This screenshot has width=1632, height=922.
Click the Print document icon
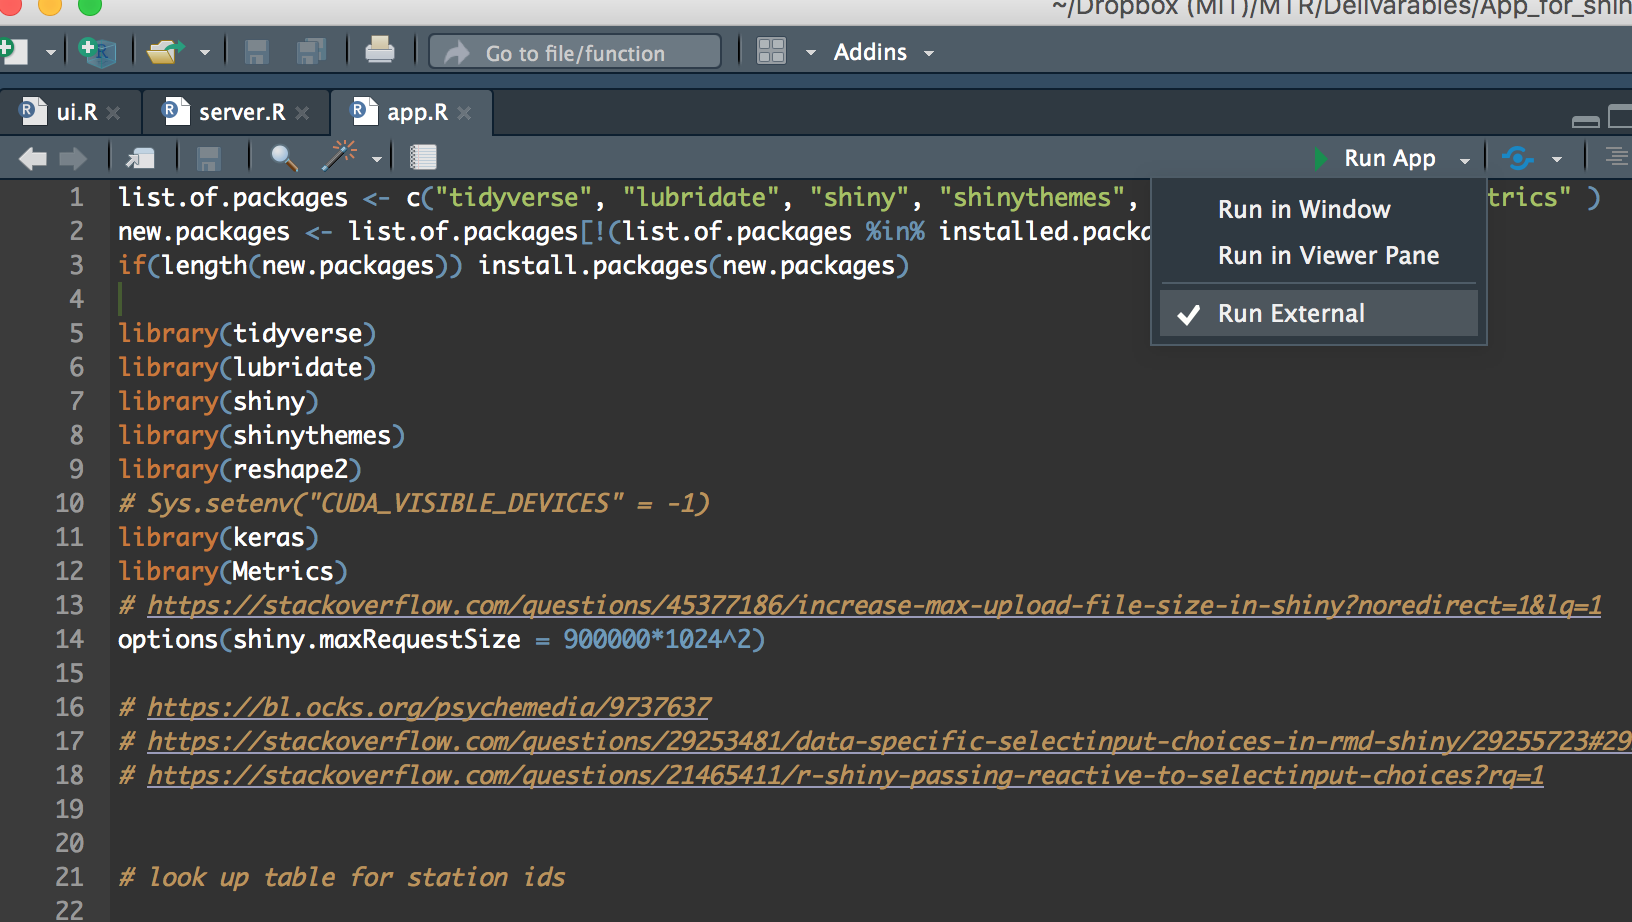click(380, 50)
